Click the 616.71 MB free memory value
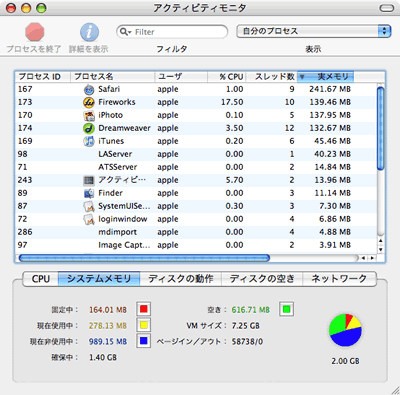This screenshot has height=395, width=400. coord(251,310)
